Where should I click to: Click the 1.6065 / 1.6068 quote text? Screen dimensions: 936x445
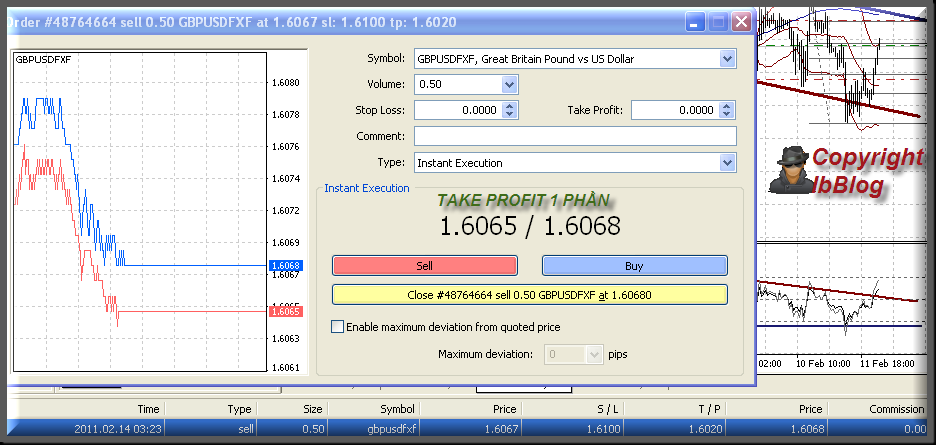click(530, 226)
